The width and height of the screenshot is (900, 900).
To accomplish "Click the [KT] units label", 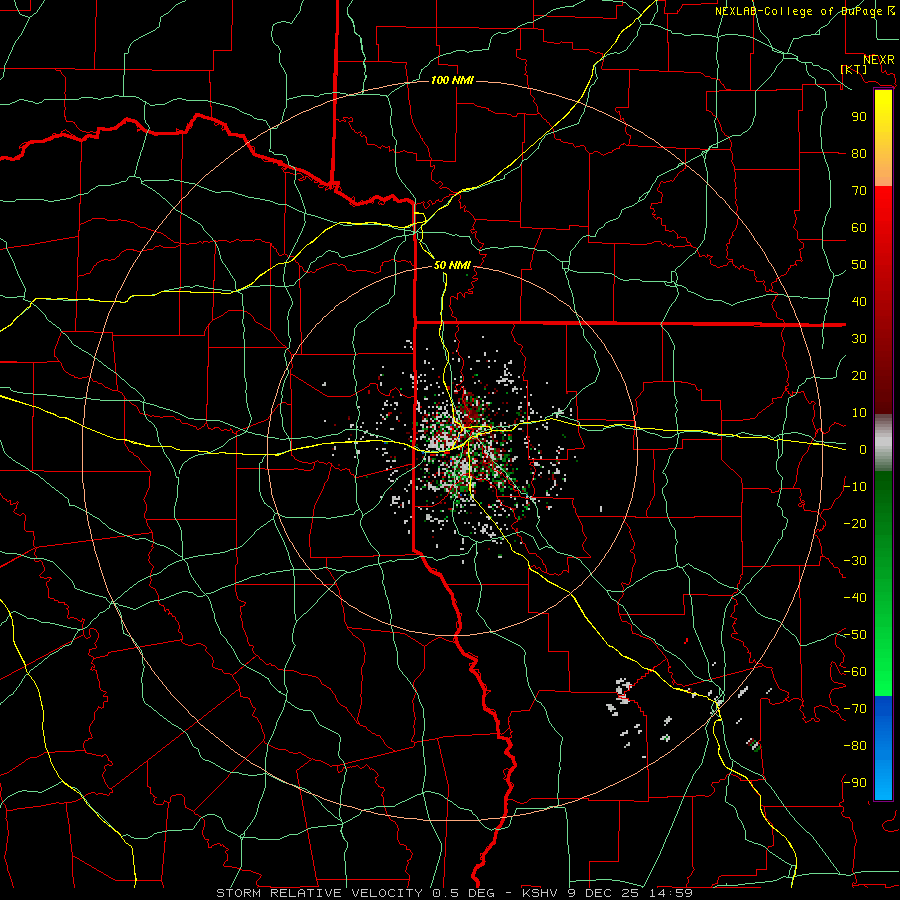I will 854,69.
